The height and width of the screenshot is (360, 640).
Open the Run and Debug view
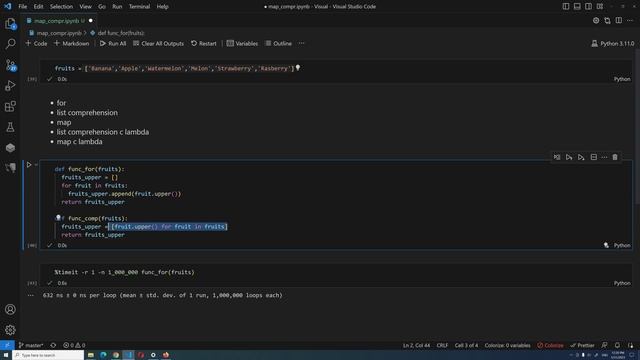tap(10, 86)
